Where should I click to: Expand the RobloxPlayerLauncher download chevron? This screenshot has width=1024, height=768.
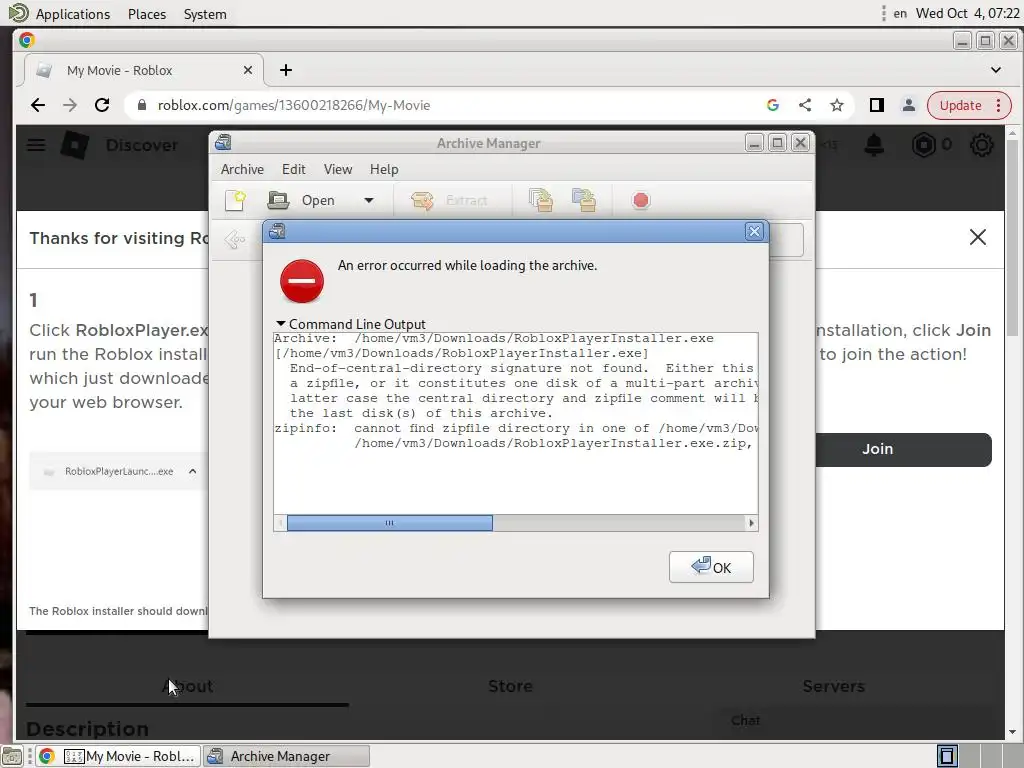[x=193, y=471]
